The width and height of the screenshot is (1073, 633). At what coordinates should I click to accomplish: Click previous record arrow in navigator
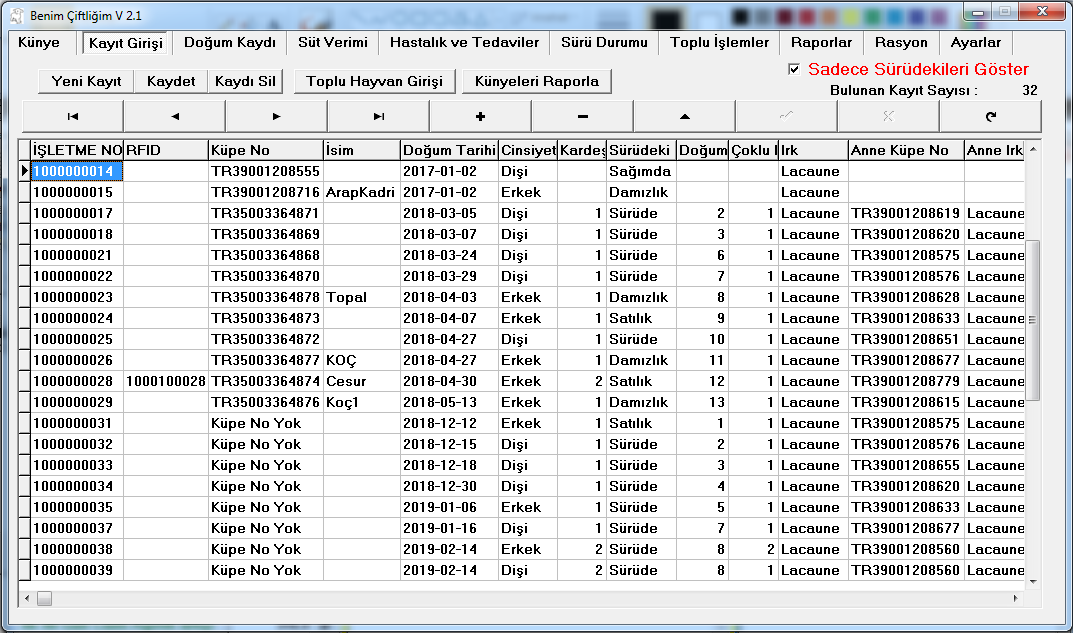175,116
